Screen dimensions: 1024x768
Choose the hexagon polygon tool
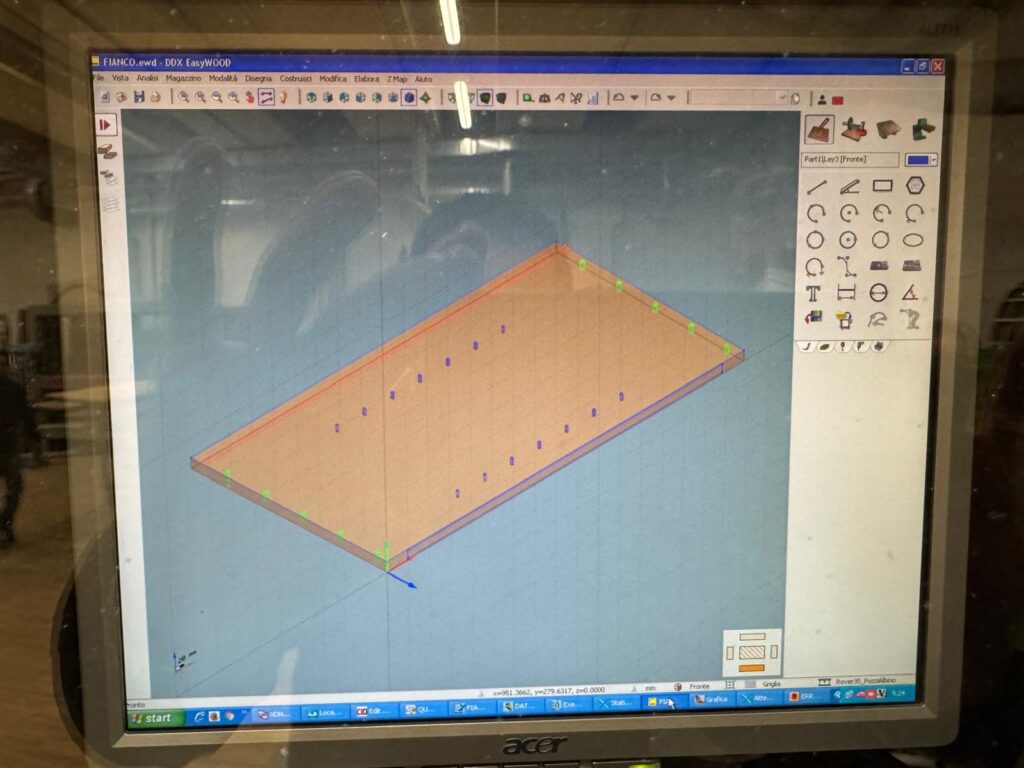pos(913,185)
